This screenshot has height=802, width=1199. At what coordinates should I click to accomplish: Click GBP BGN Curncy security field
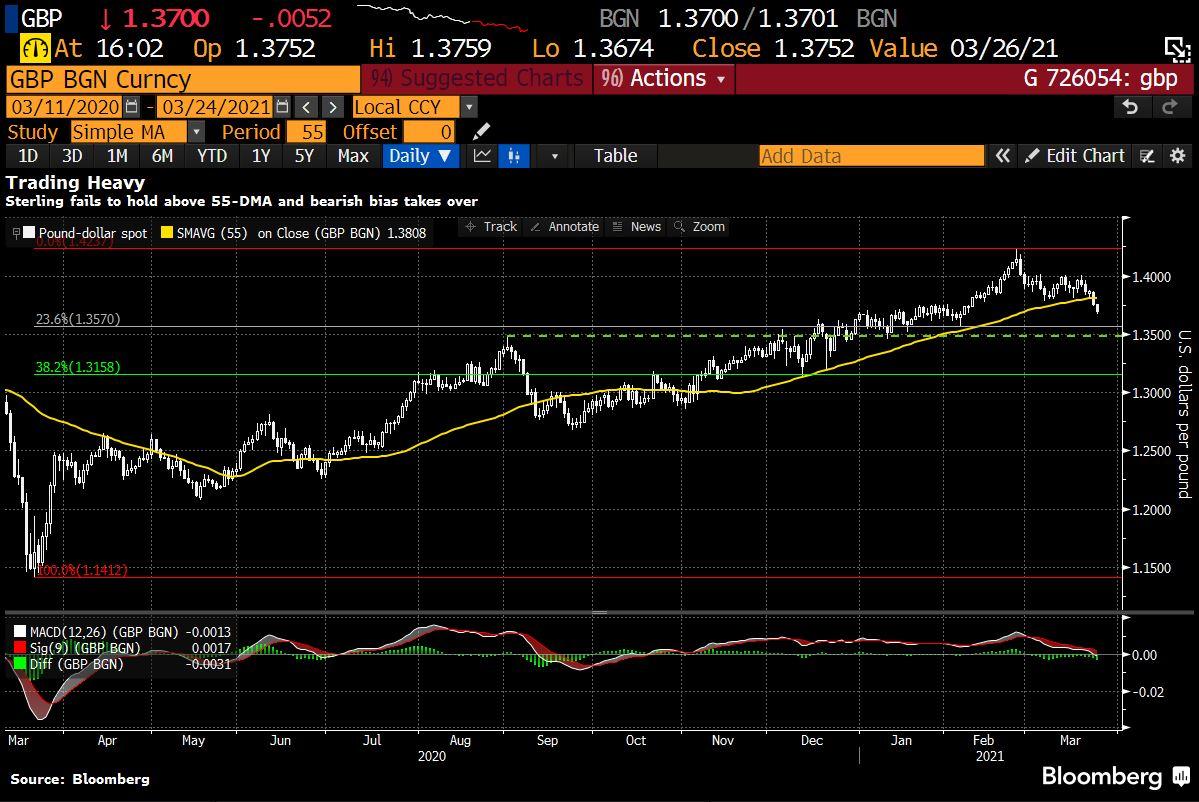click(182, 80)
